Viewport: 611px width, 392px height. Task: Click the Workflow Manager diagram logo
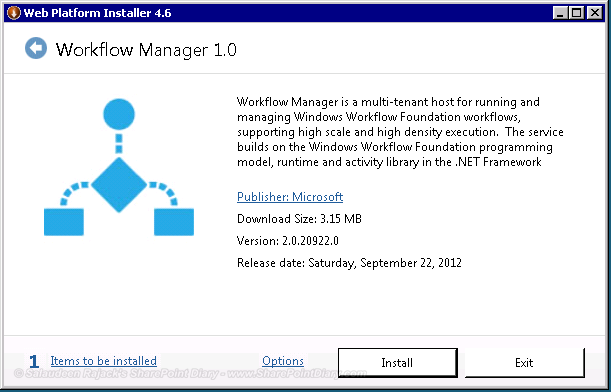pyautogui.click(x=119, y=167)
